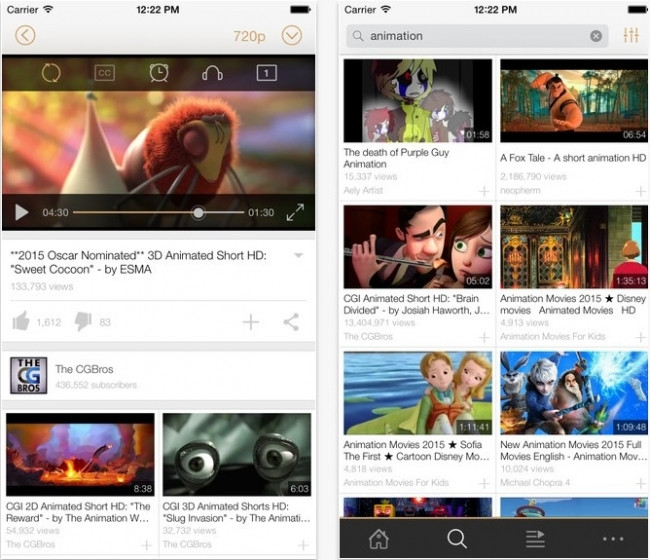This screenshot has width=650, height=560.
Task: Toggle headphones audio-only mode
Action: tap(212, 73)
